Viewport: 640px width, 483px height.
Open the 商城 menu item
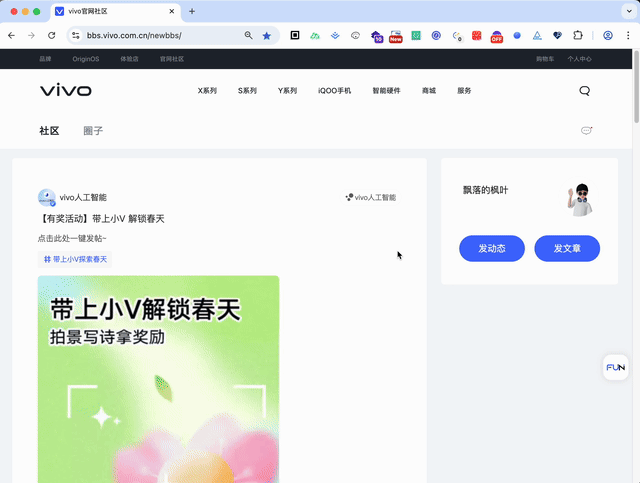429,91
